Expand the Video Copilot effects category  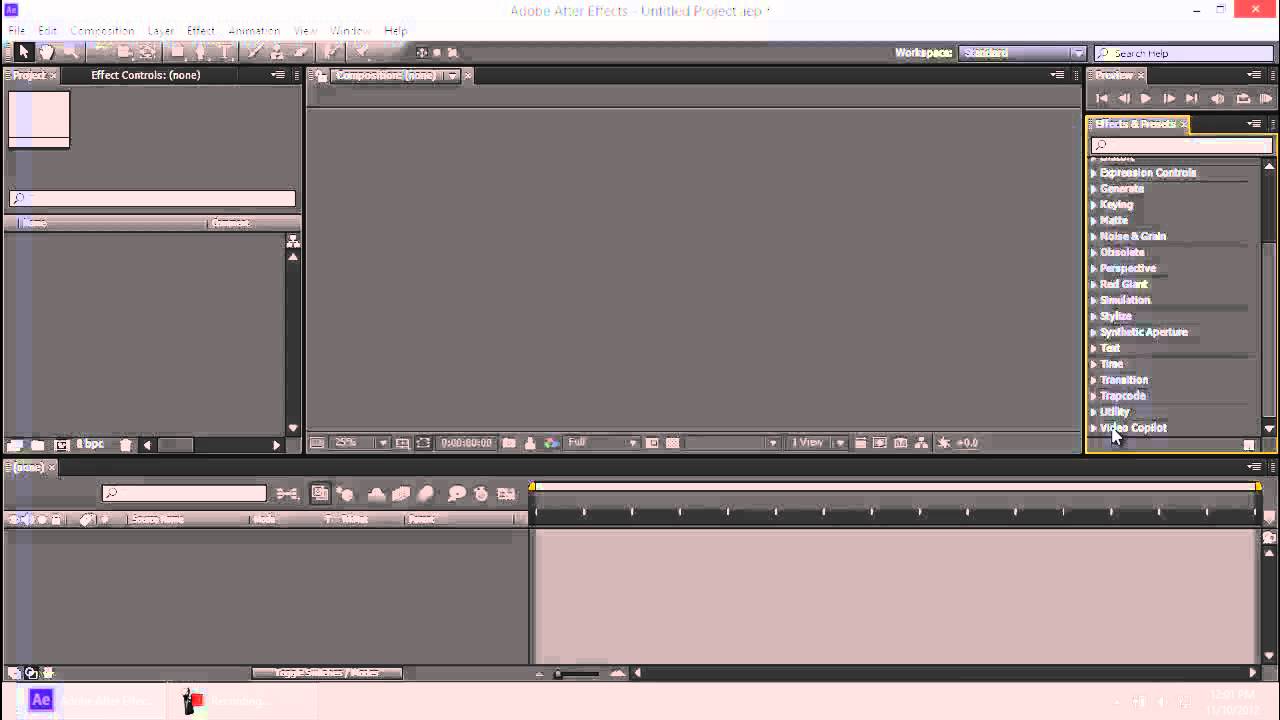pyautogui.click(x=1133, y=428)
